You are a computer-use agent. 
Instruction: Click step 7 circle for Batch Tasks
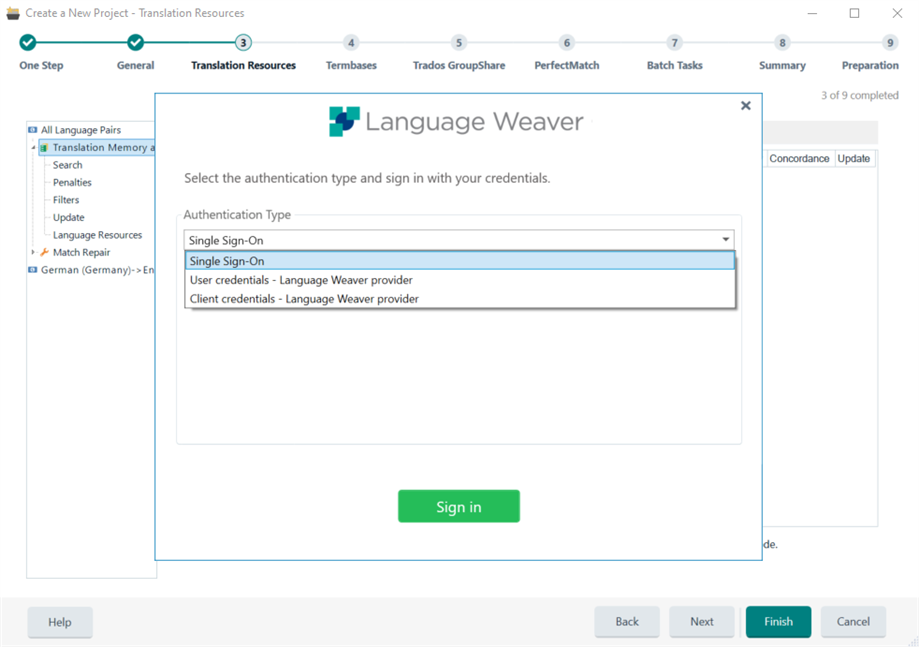coord(675,42)
